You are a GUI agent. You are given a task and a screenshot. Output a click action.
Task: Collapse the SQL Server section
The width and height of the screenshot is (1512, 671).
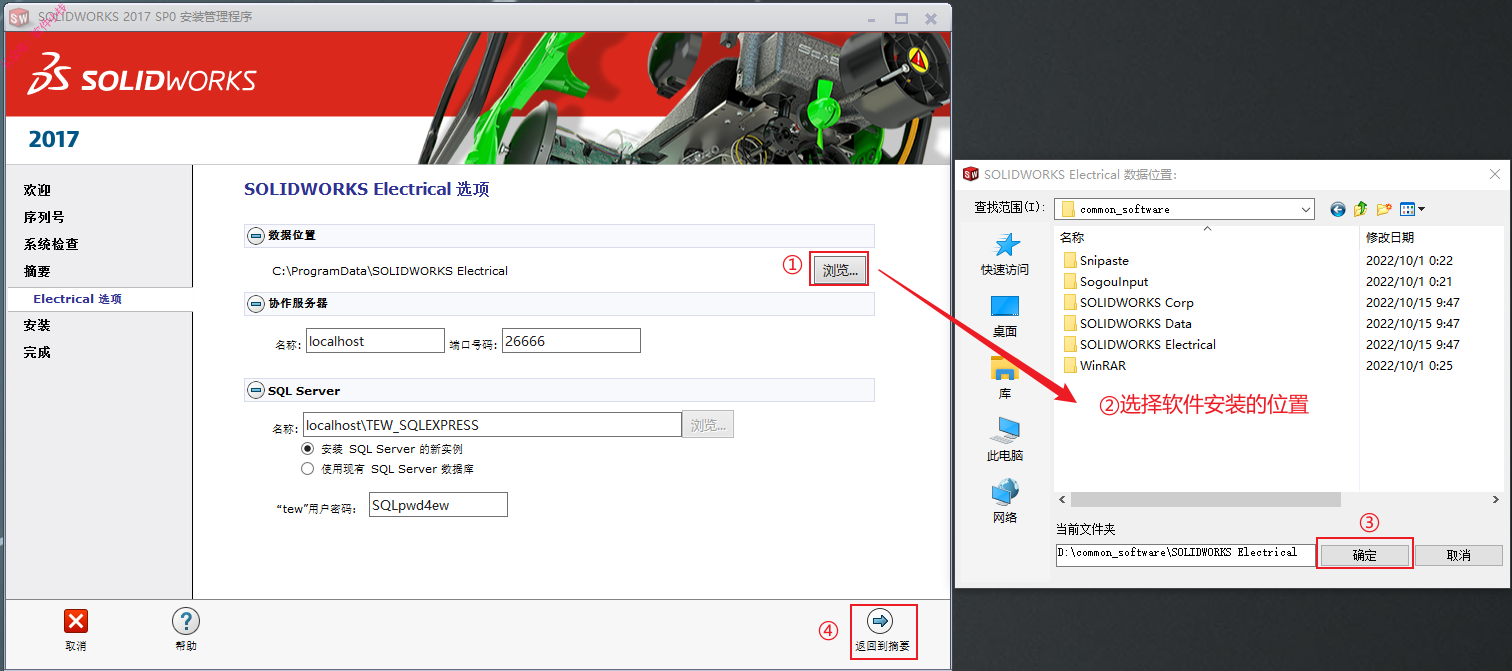pos(255,391)
